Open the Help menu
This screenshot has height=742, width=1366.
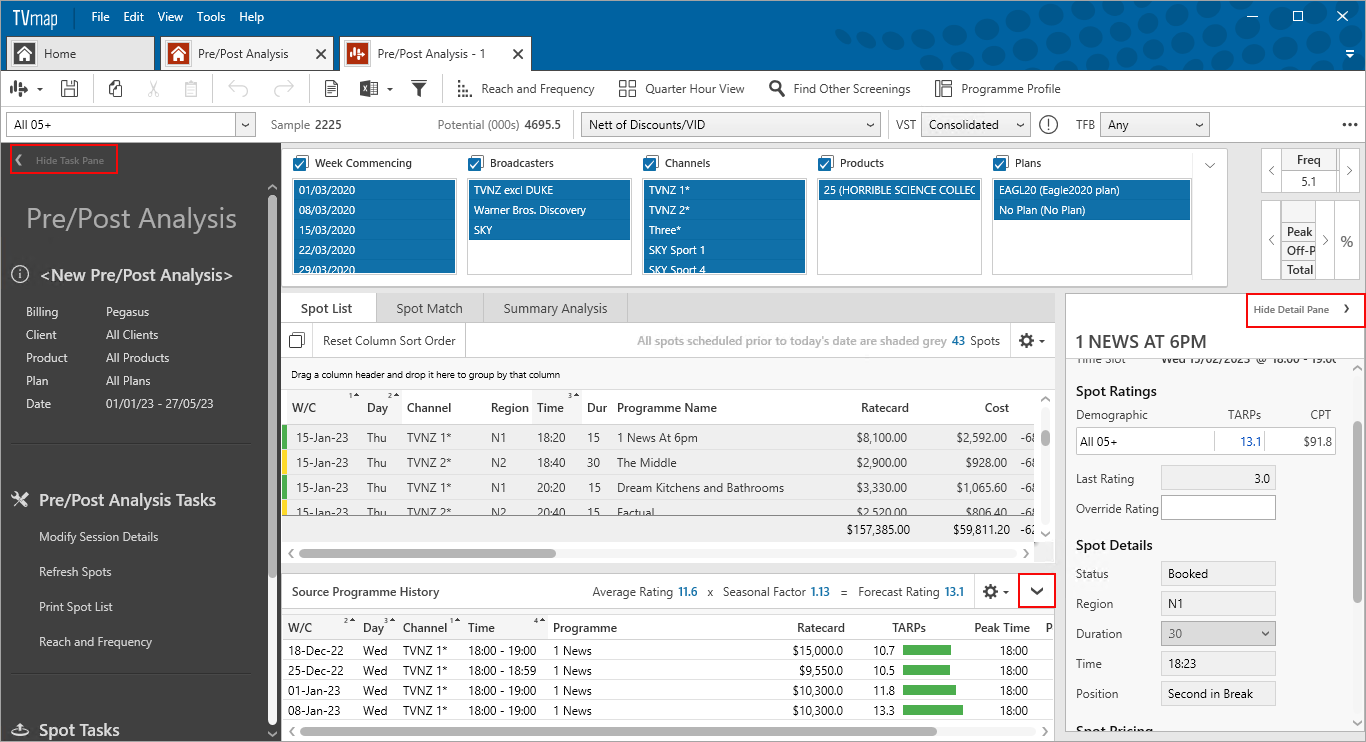252,17
